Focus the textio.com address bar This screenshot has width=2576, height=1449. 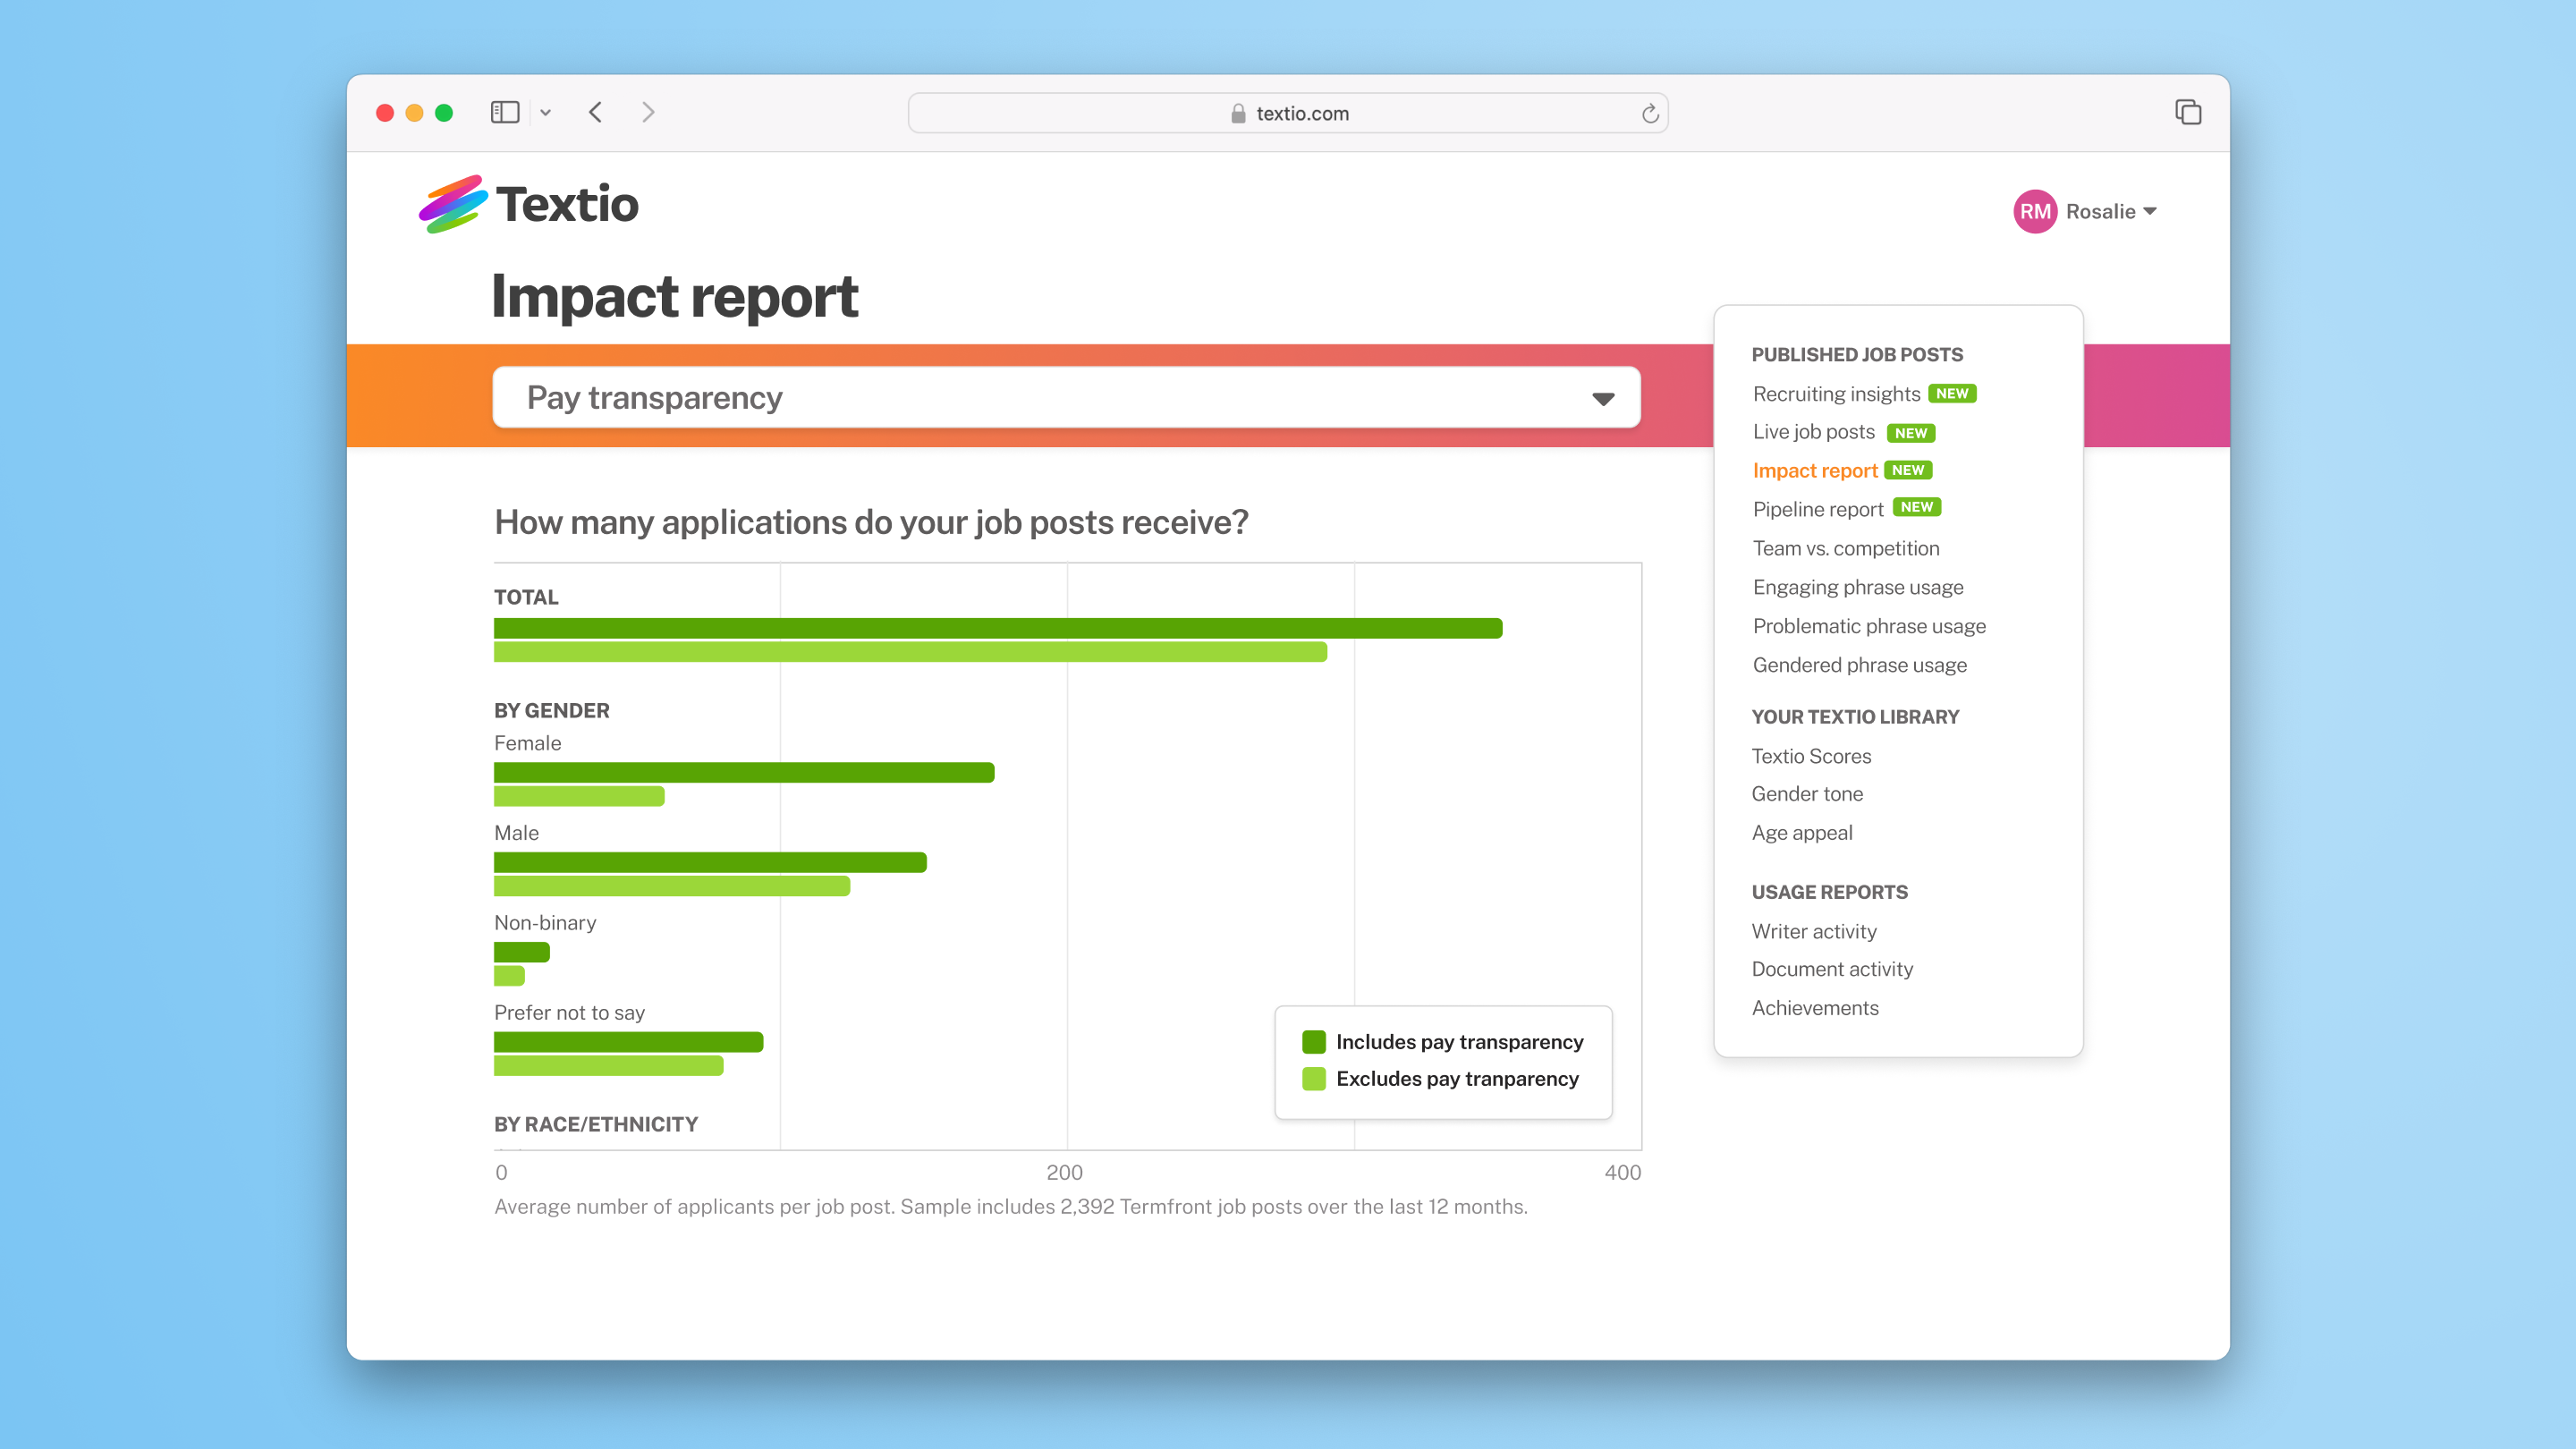pos(1288,113)
